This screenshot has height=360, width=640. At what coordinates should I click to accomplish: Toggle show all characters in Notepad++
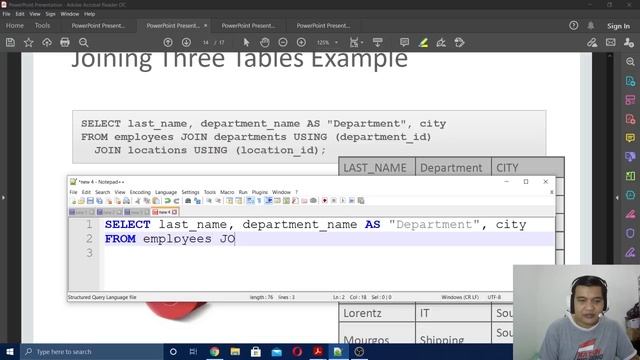coord(259,200)
